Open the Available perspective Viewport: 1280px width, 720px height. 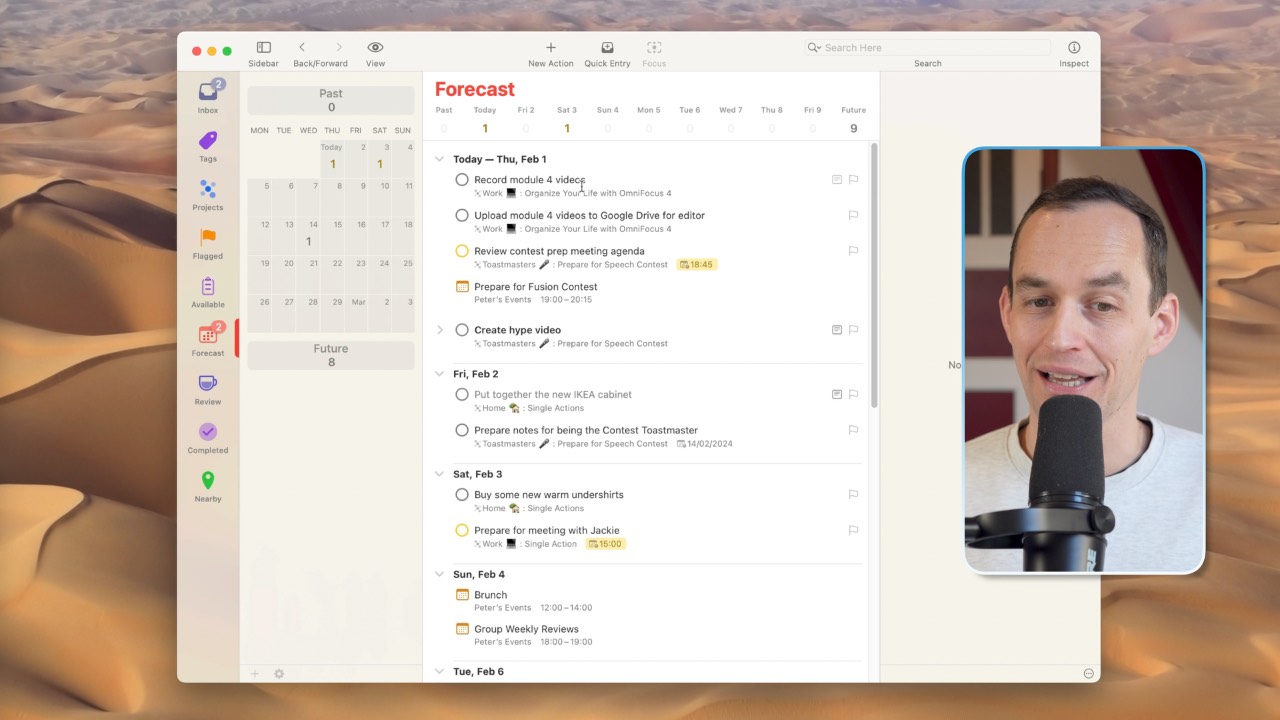coord(208,292)
